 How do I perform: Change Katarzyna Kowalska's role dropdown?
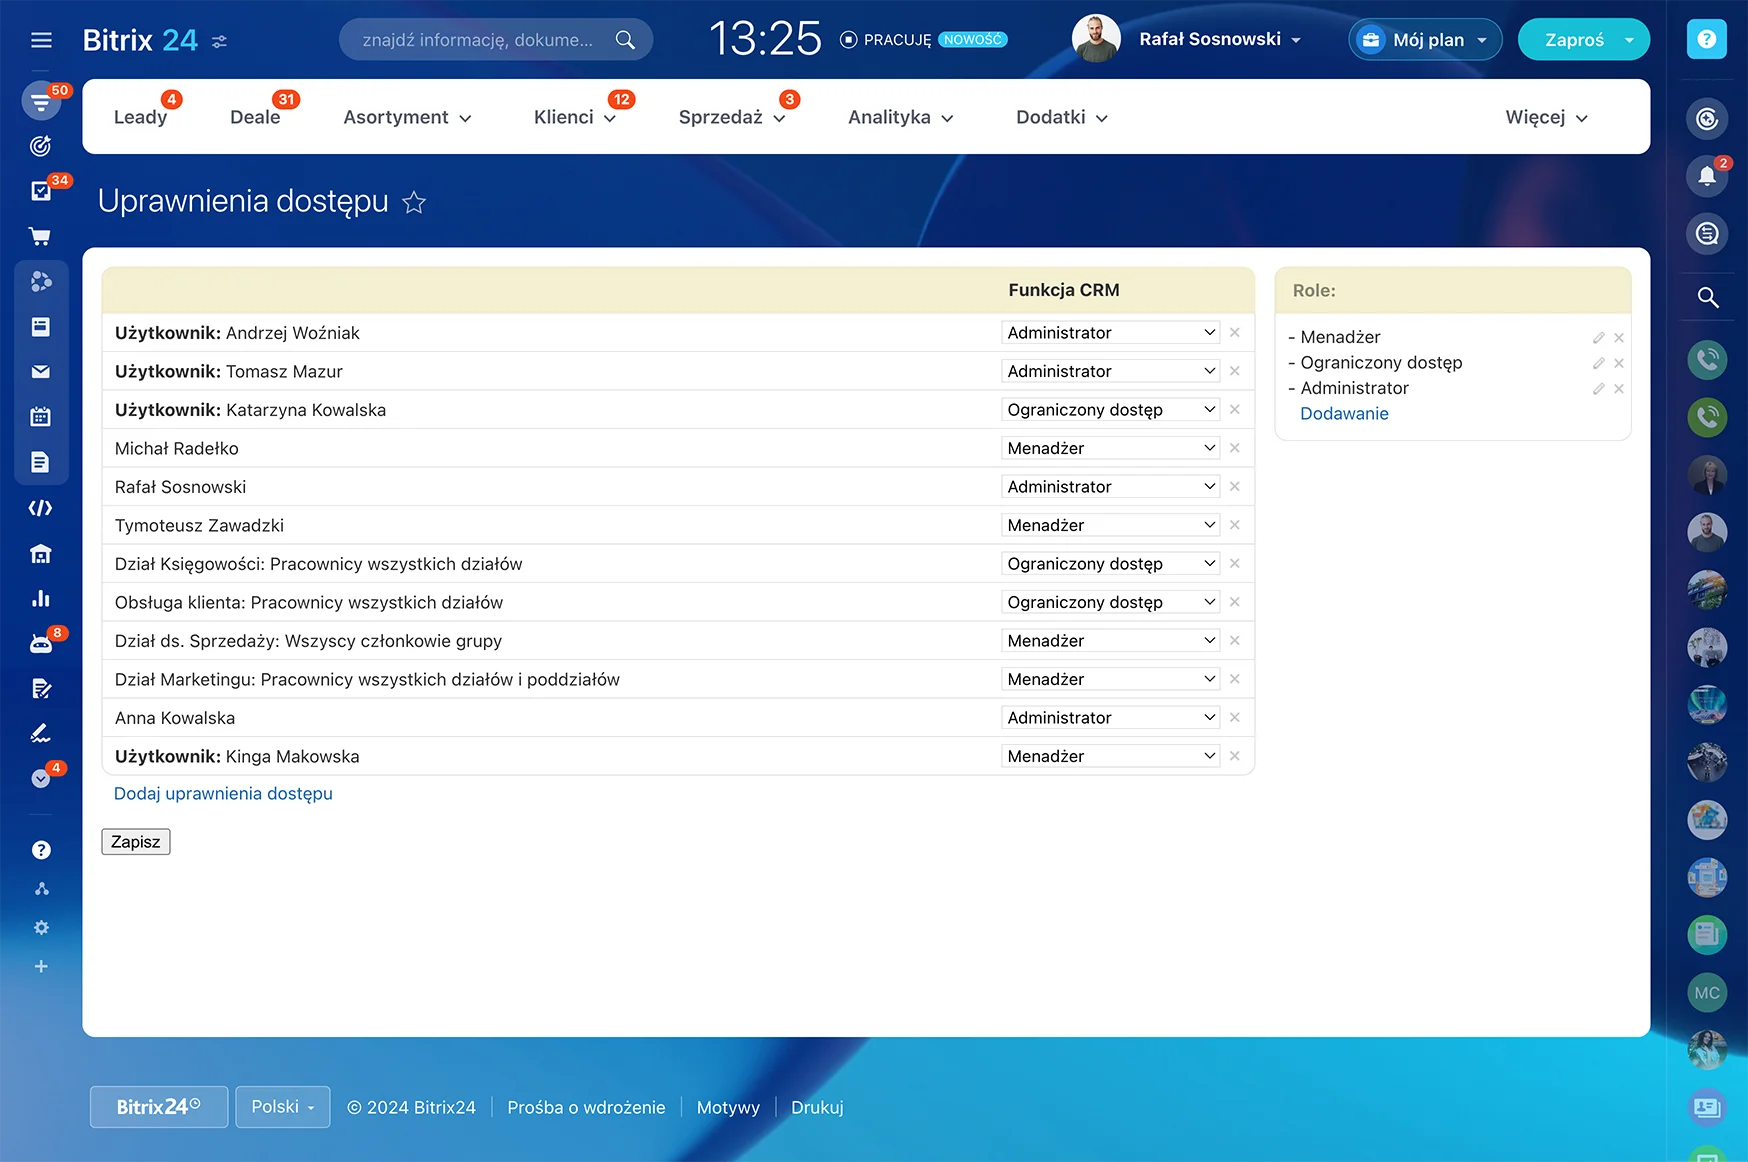tap(1109, 409)
